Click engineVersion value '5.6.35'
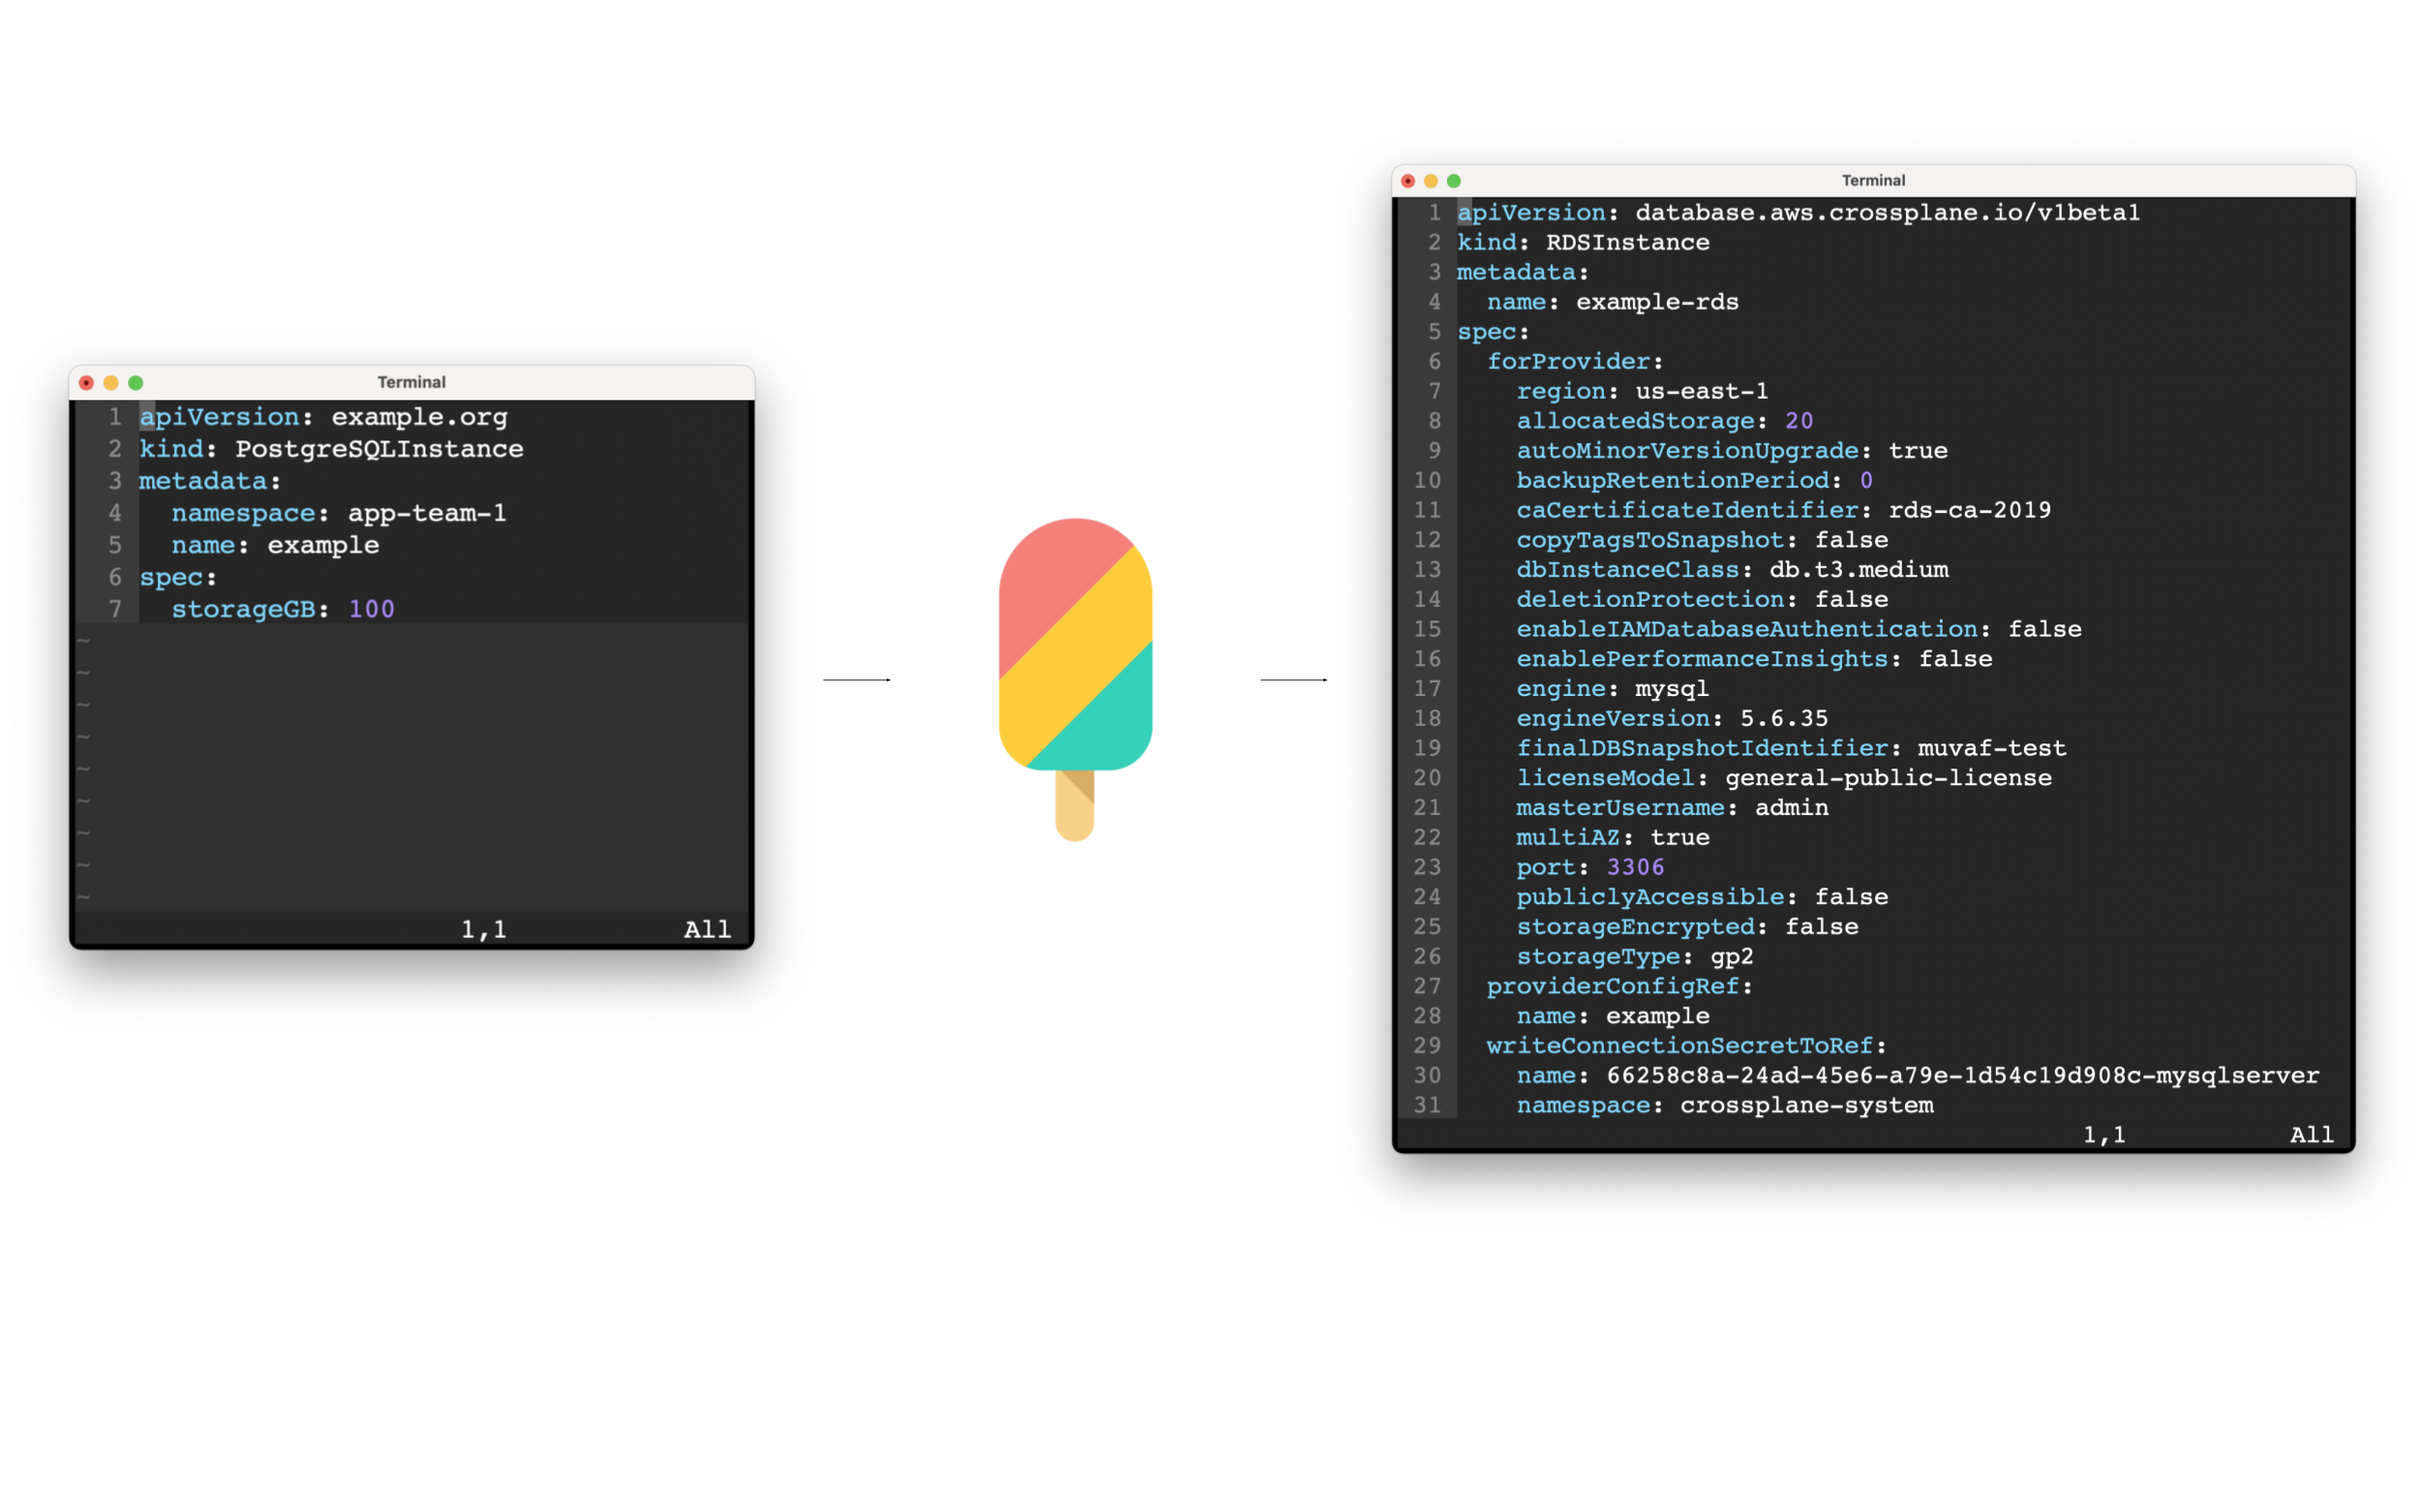Screen dimensions: 2420x1512 tap(1784, 718)
